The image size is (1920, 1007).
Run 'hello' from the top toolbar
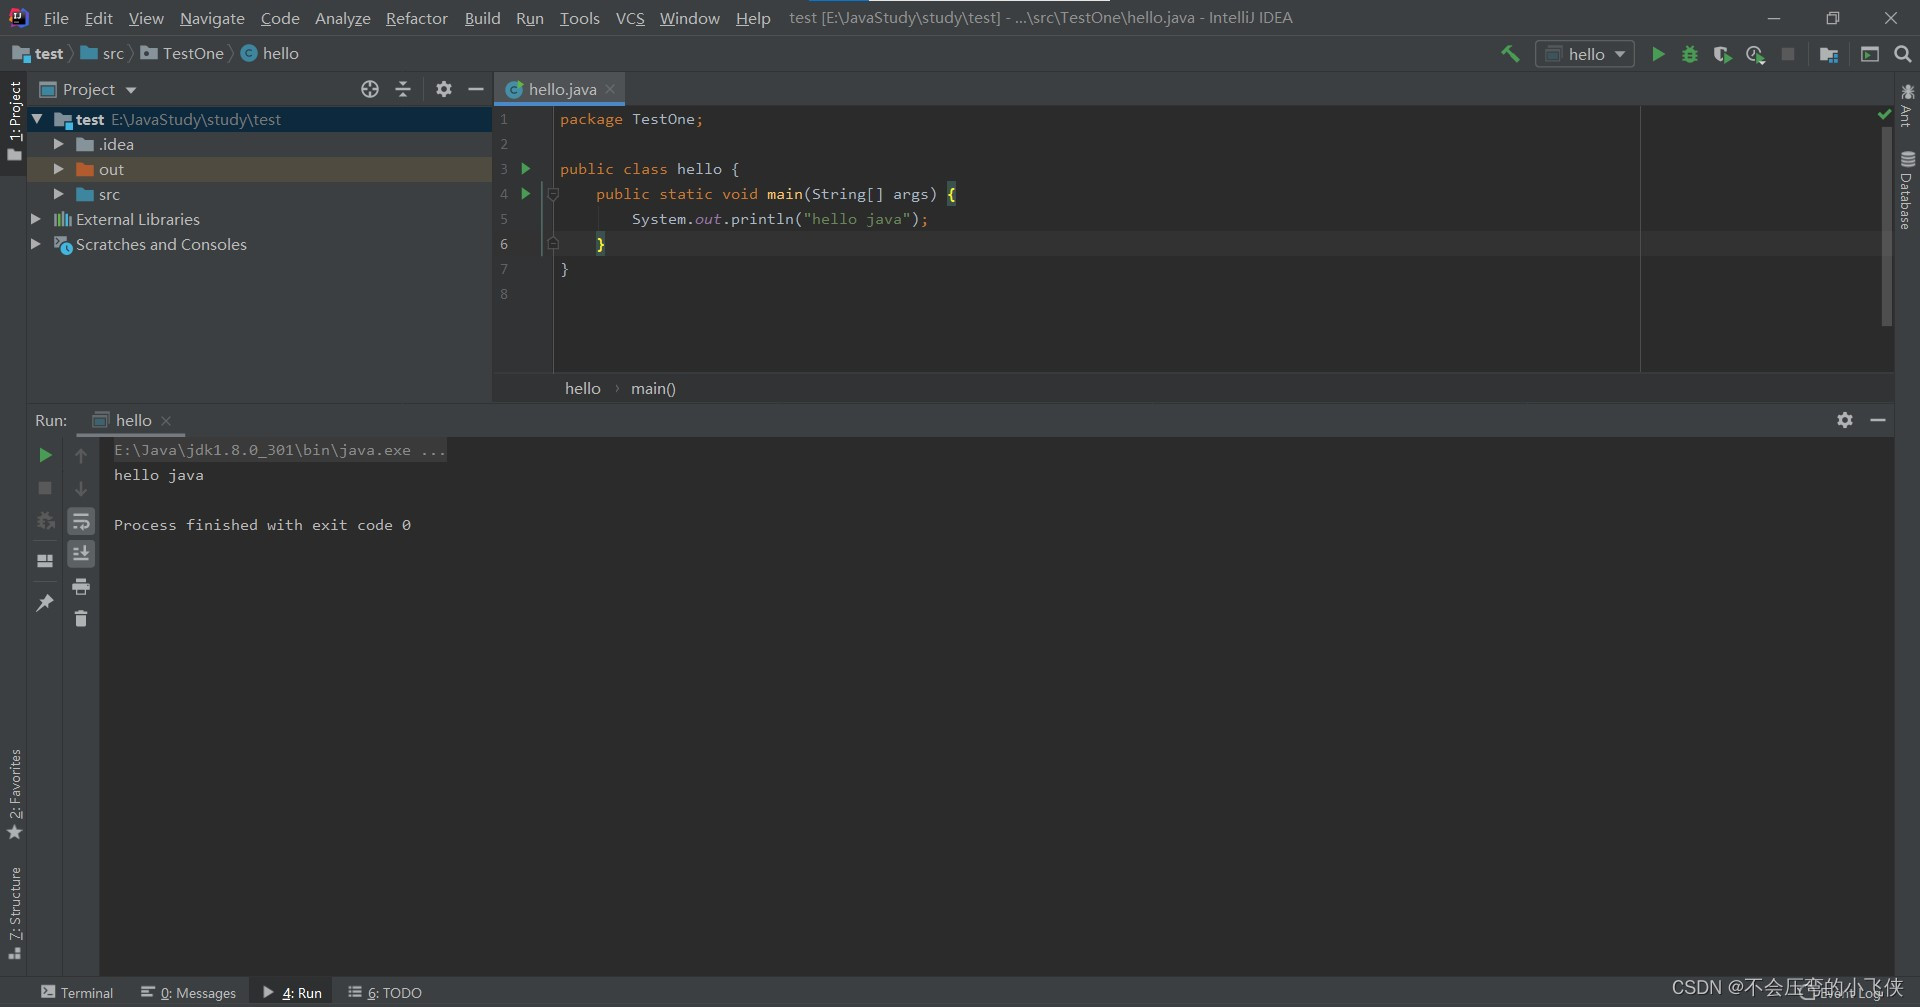[1658, 54]
